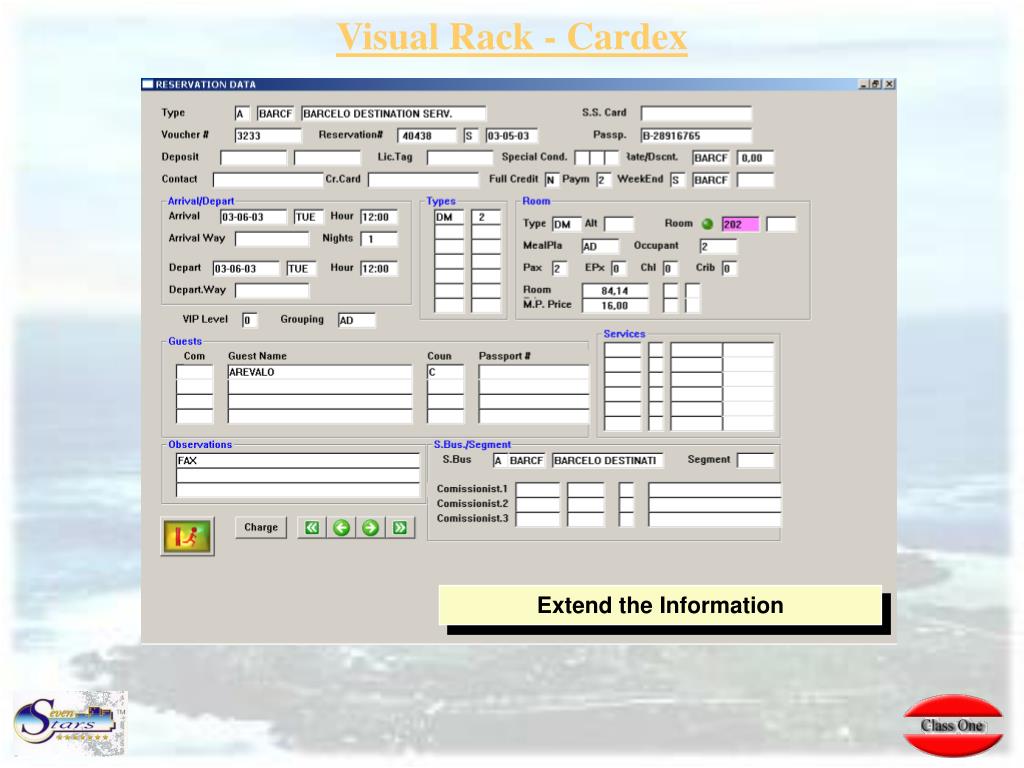
Task: Click the Pax field
Action: pos(560,268)
